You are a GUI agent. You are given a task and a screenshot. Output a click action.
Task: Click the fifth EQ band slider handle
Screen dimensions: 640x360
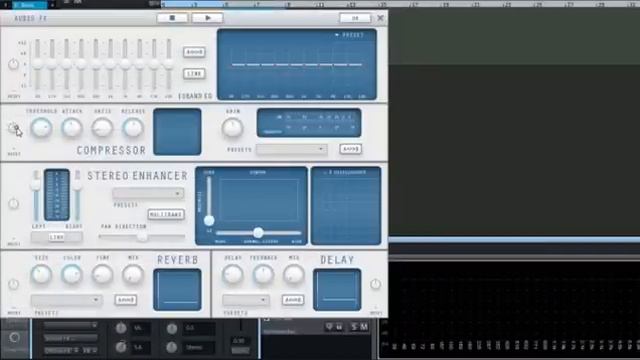click(x=96, y=64)
